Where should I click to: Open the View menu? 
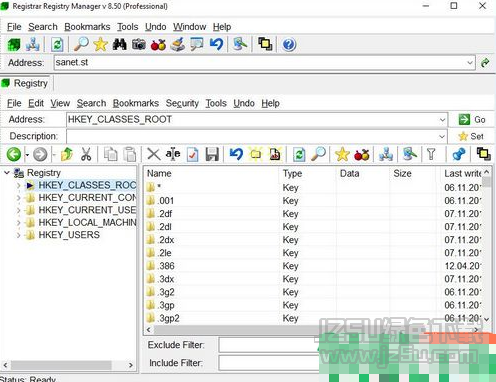pyautogui.click(x=60, y=103)
